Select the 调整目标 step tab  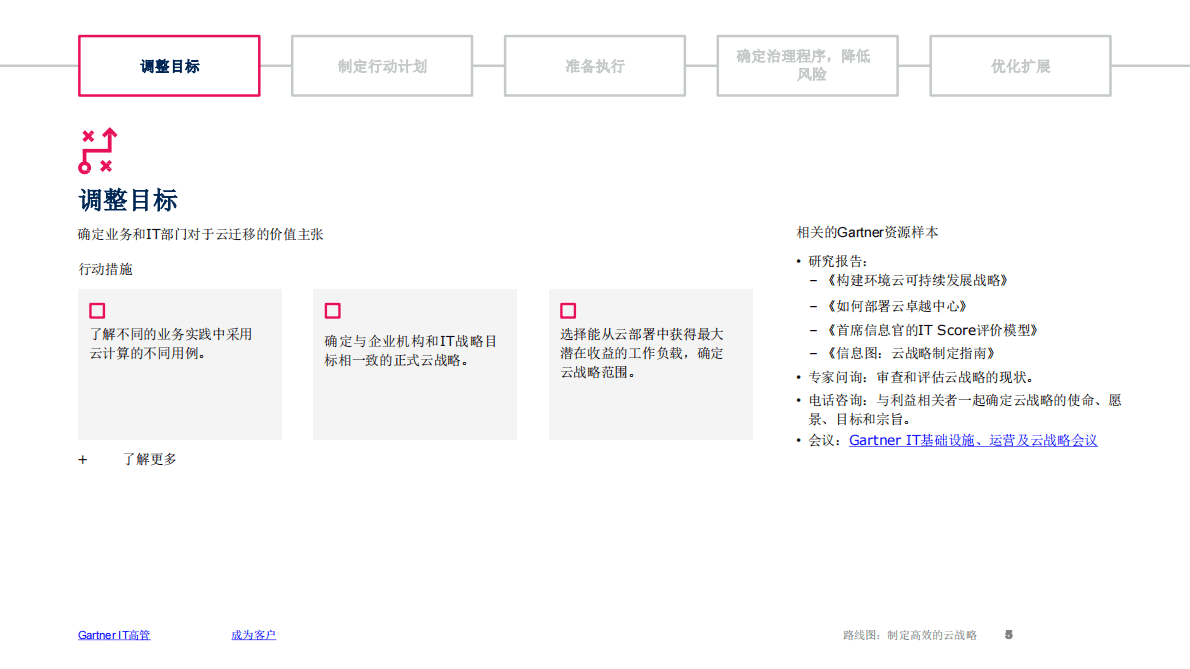169,66
